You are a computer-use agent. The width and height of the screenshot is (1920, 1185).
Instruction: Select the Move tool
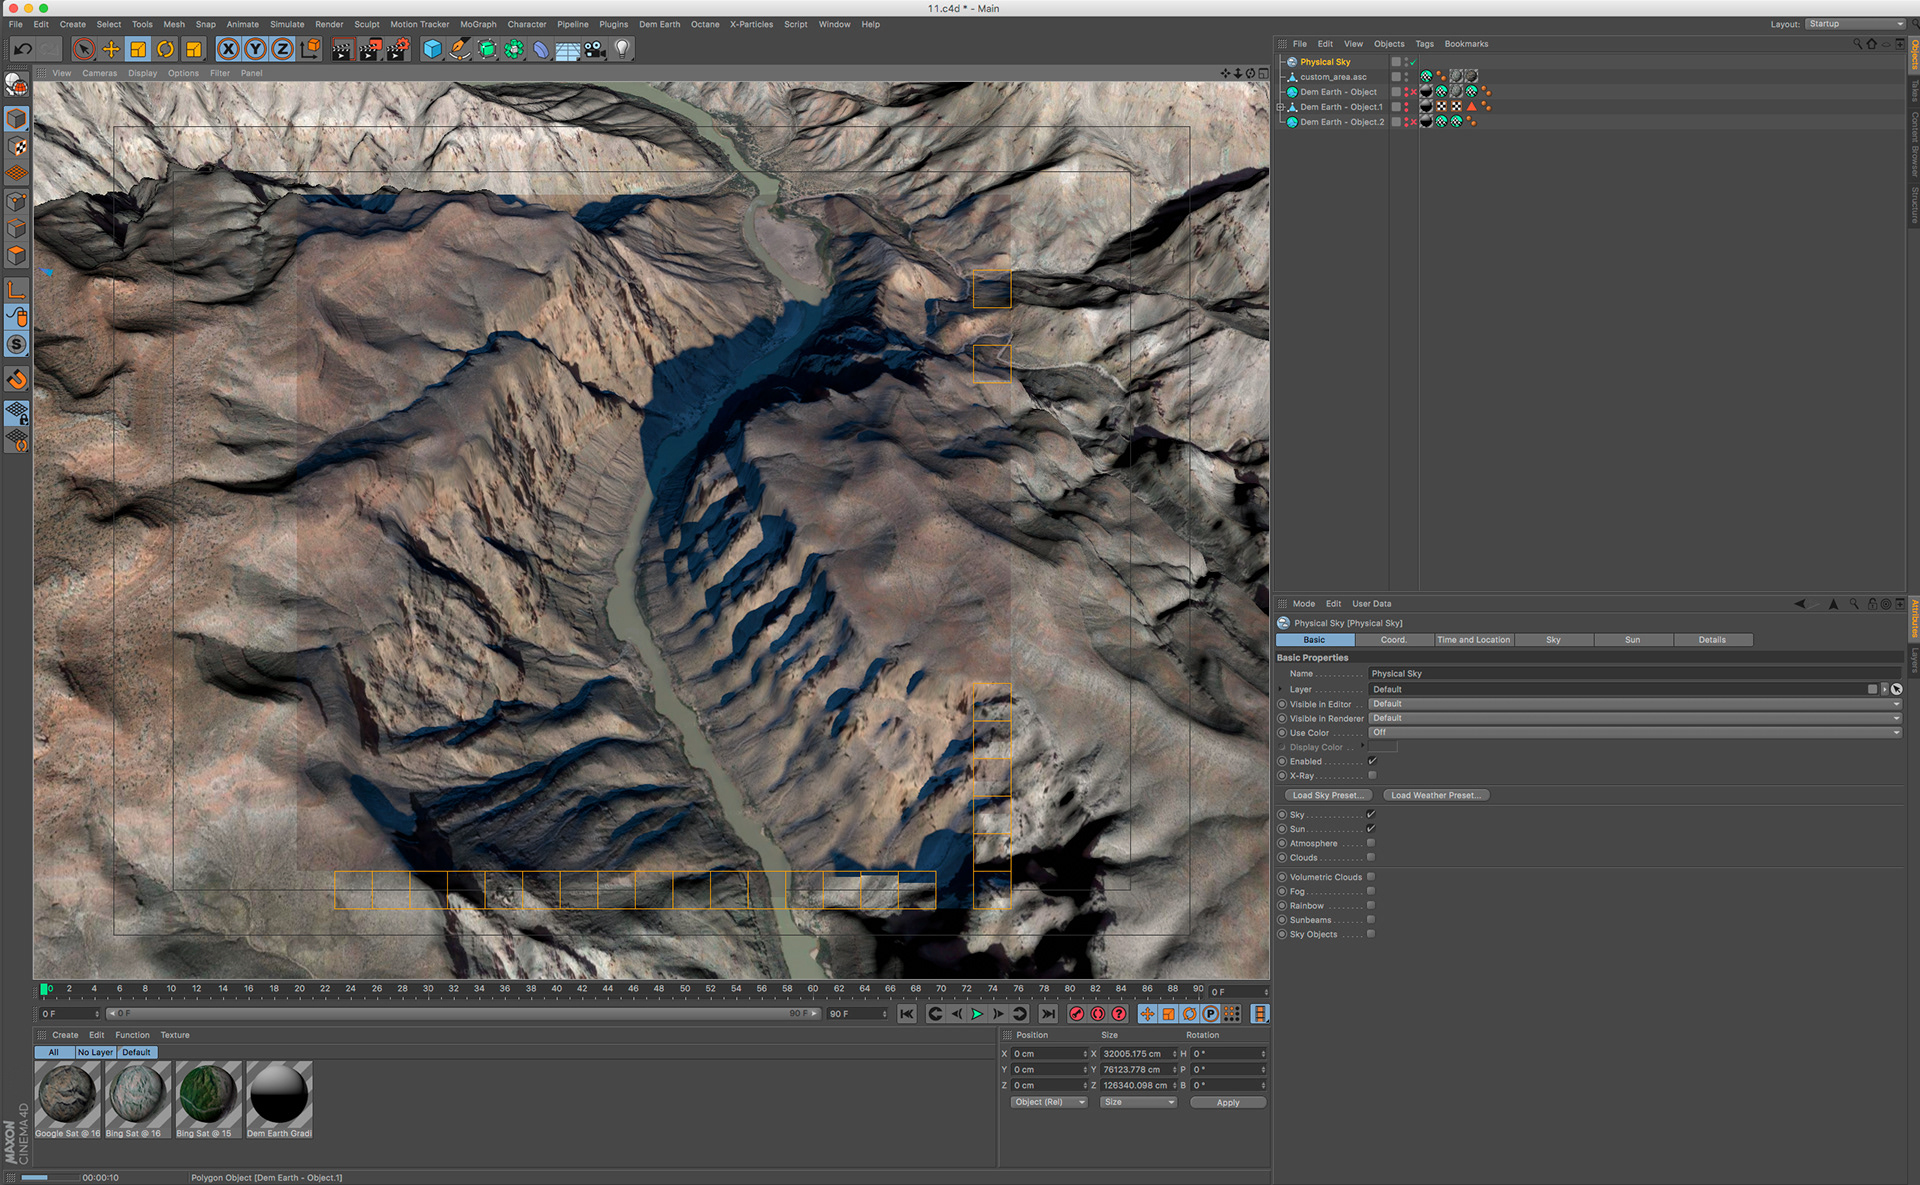pyautogui.click(x=111, y=49)
